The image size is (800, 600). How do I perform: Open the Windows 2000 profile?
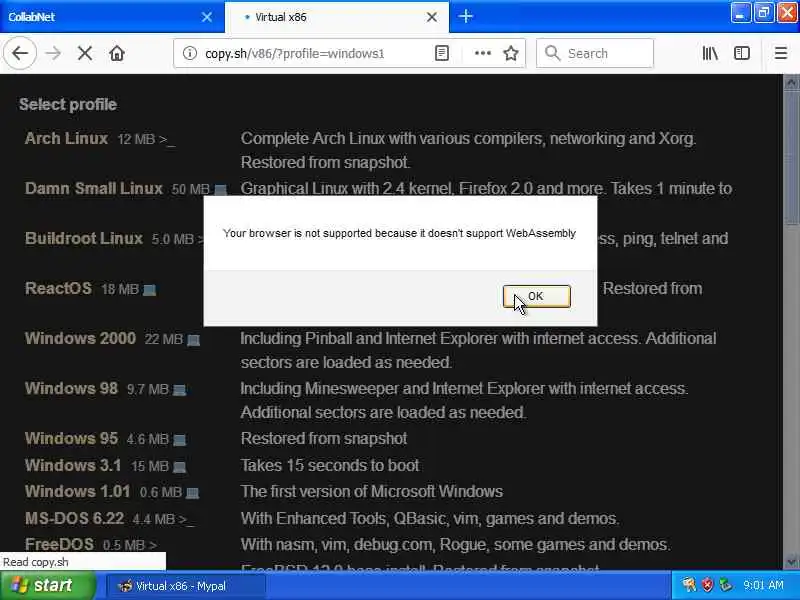80,338
